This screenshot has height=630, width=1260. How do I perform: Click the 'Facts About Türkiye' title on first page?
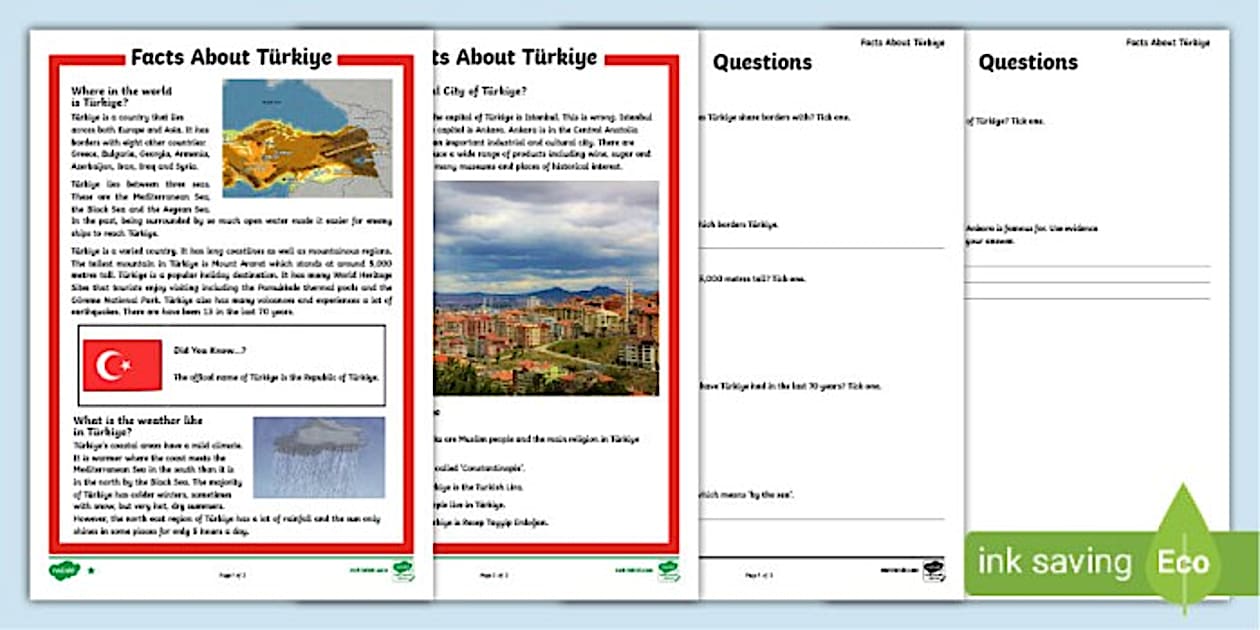231,57
